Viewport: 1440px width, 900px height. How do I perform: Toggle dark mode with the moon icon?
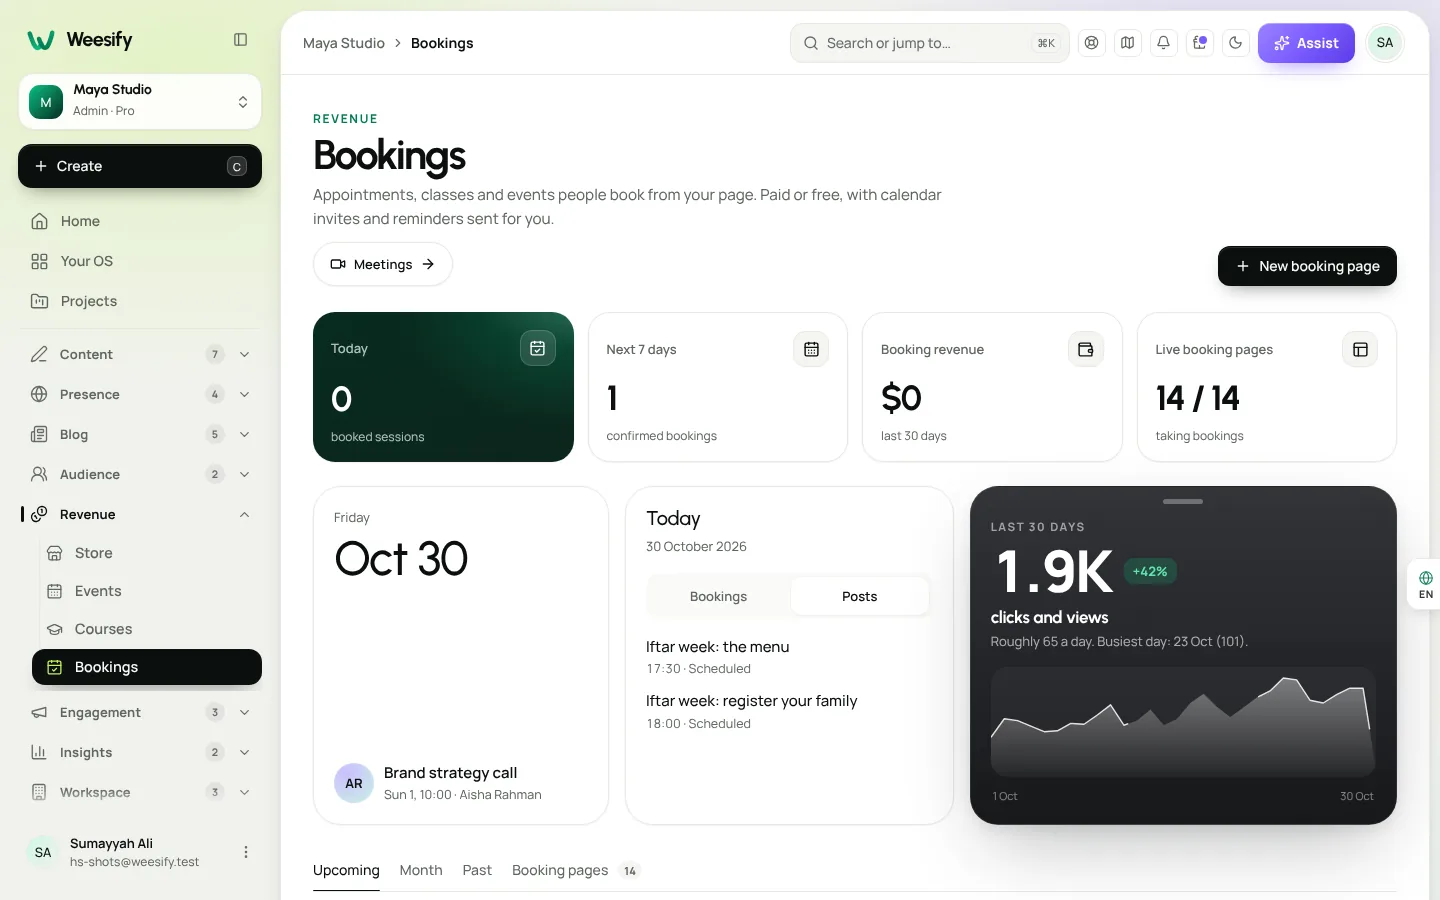[x=1236, y=43]
